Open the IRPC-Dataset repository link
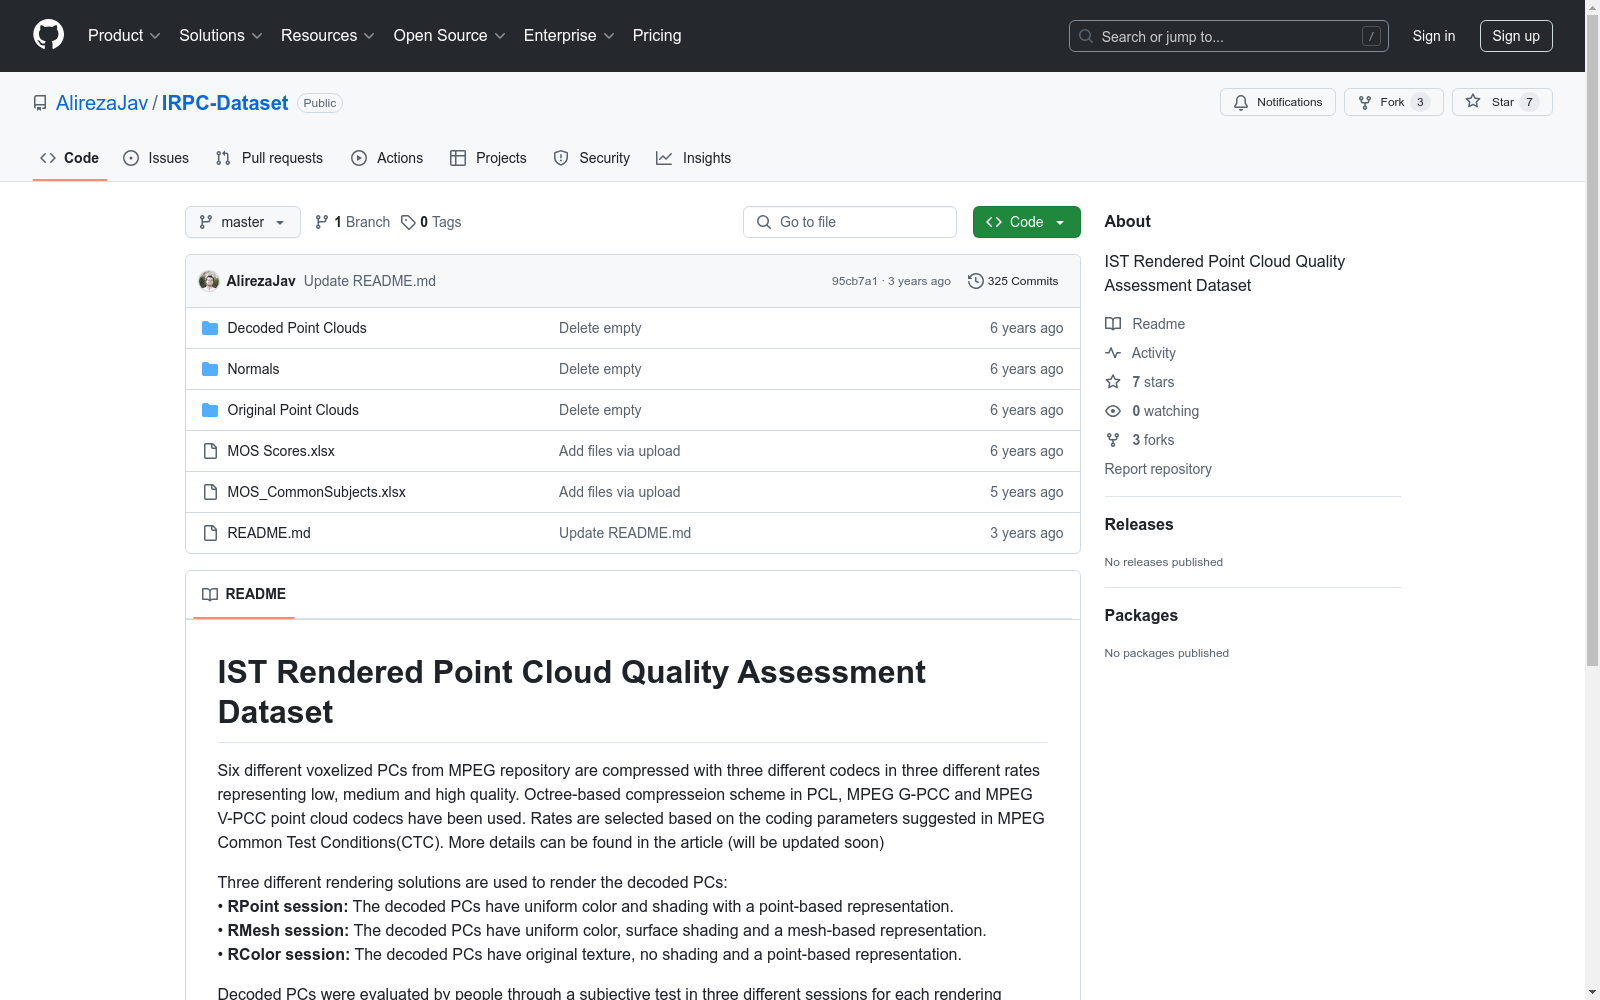1600x1000 pixels. coord(225,103)
